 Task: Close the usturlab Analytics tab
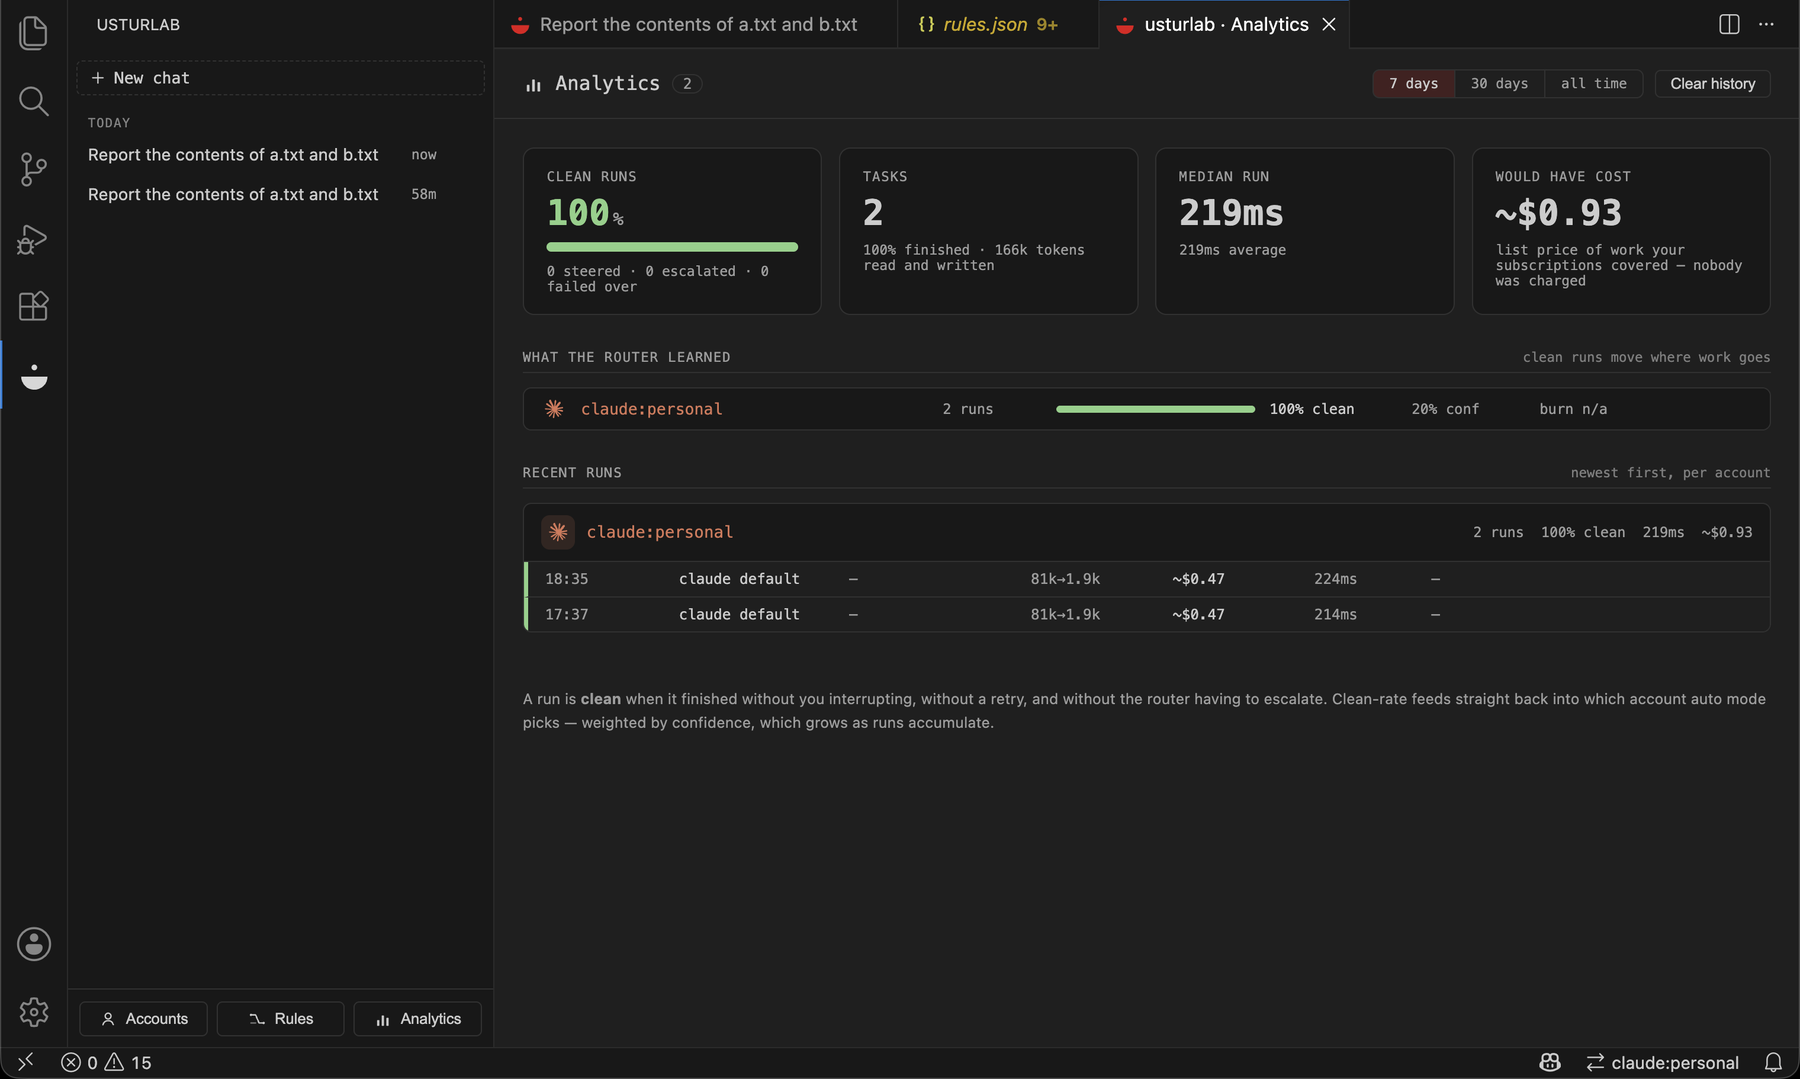pyautogui.click(x=1329, y=24)
